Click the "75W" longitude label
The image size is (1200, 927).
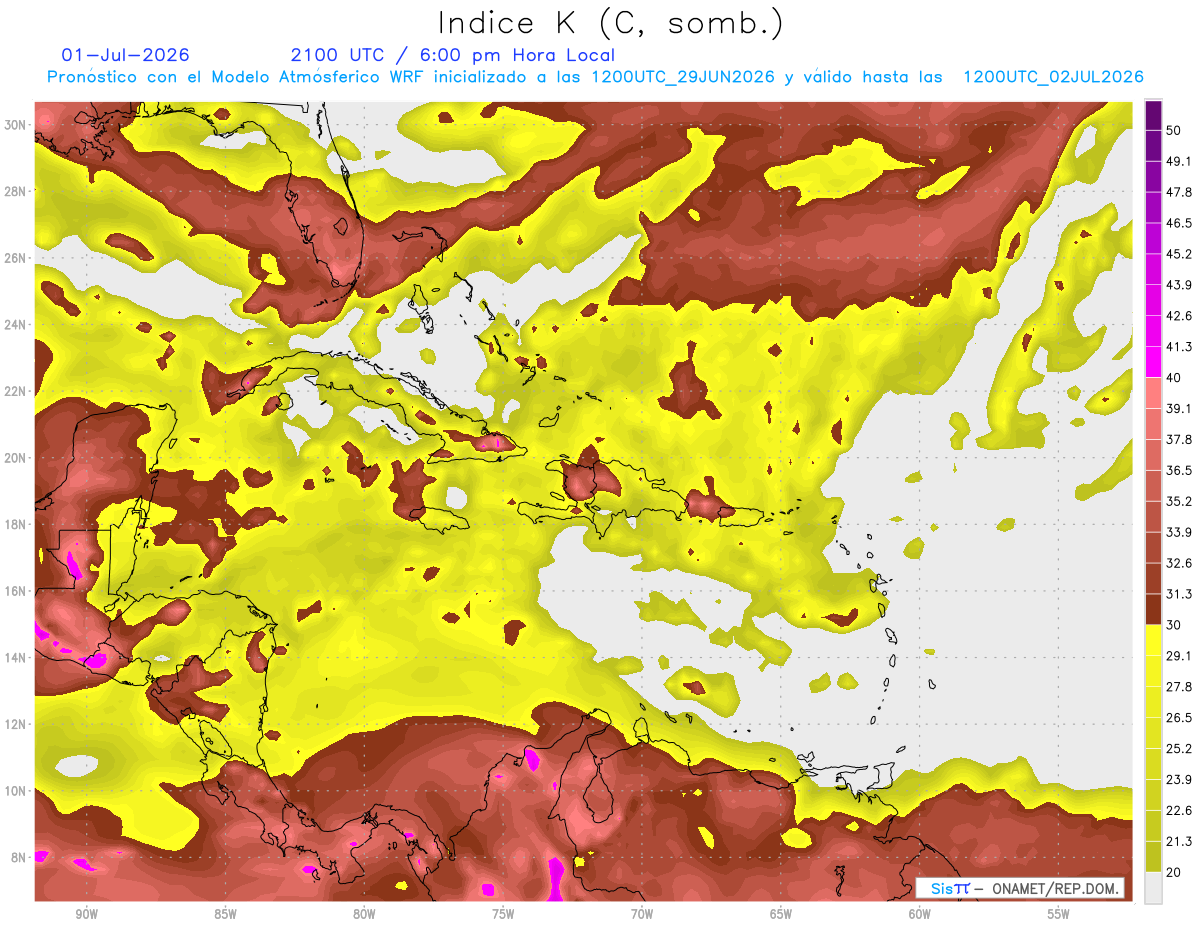coord(503,915)
